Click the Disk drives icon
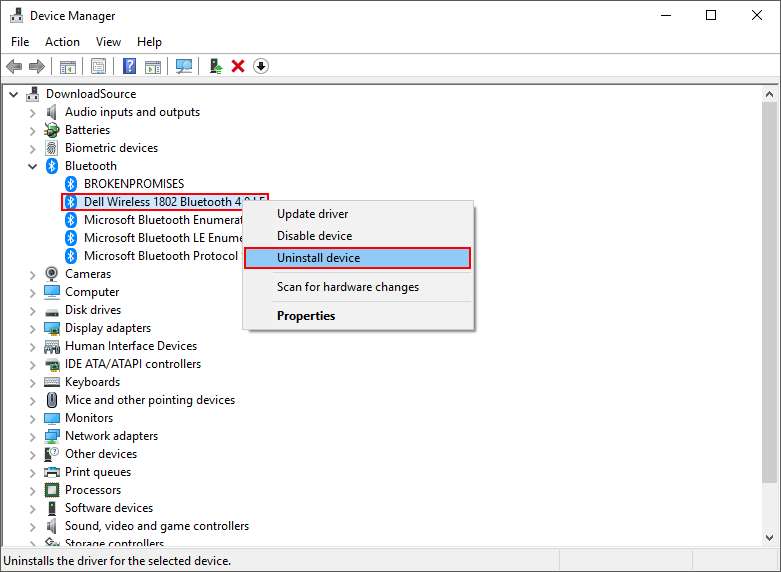The image size is (781, 572). (x=52, y=312)
